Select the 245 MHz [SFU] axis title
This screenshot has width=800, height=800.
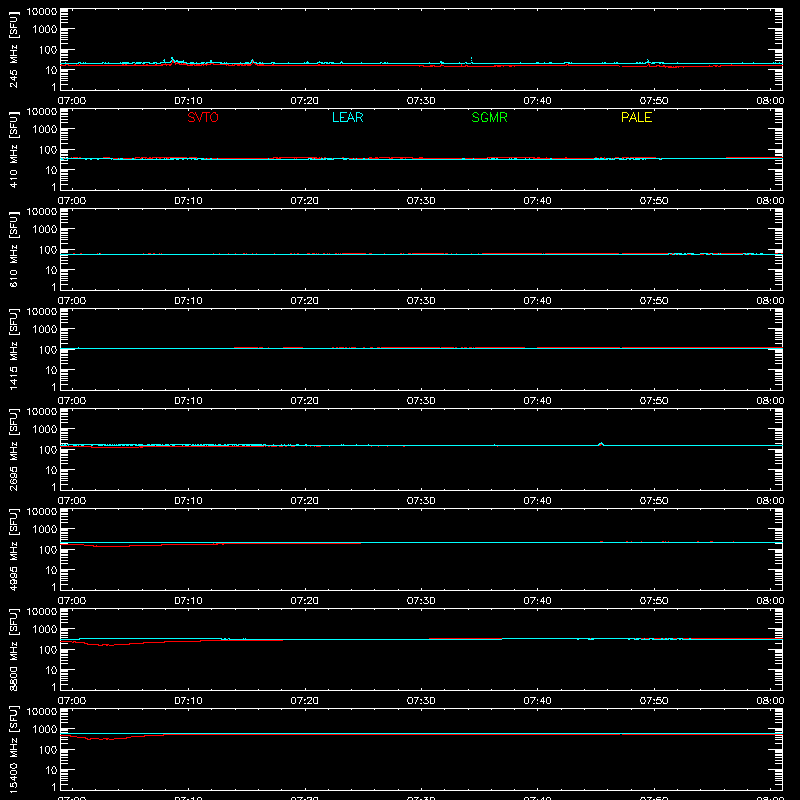(x=13, y=49)
